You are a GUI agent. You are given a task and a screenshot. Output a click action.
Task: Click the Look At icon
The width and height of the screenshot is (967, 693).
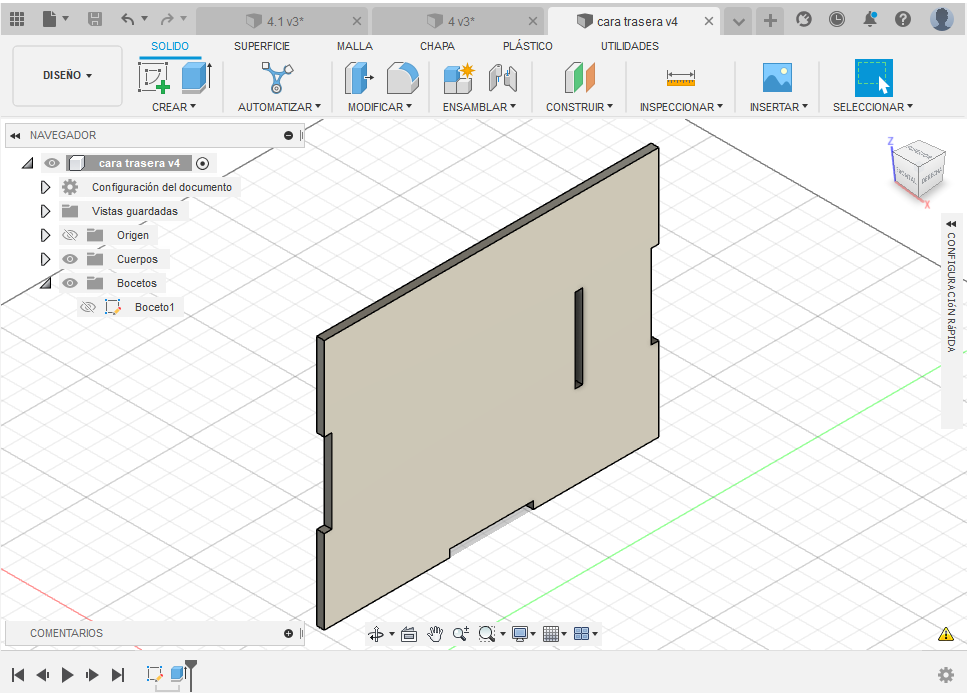point(409,634)
